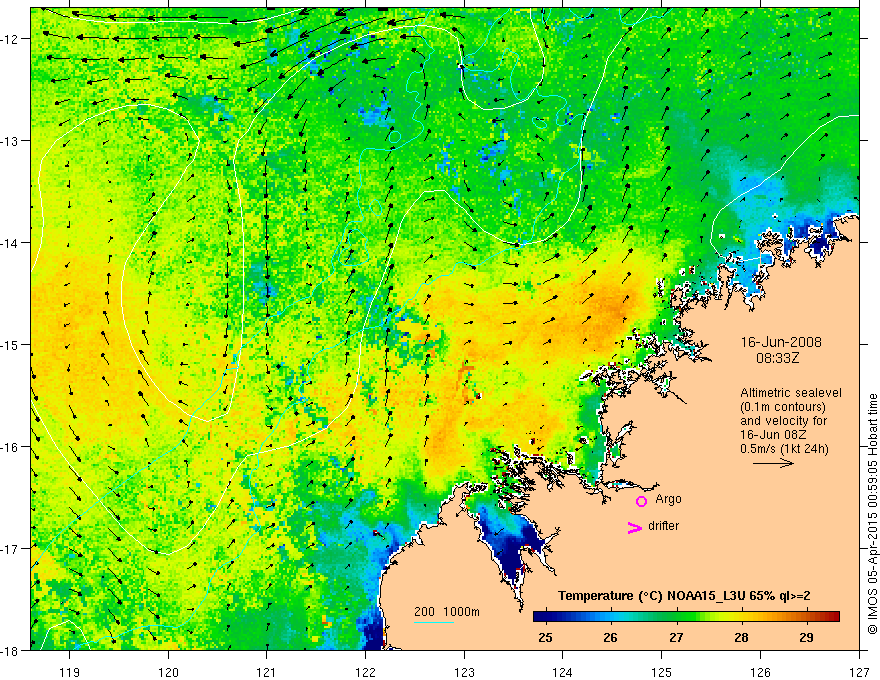This screenshot has height=680, width=880.
Task: Click the latitude axis label '-18'
Action: coord(10,650)
